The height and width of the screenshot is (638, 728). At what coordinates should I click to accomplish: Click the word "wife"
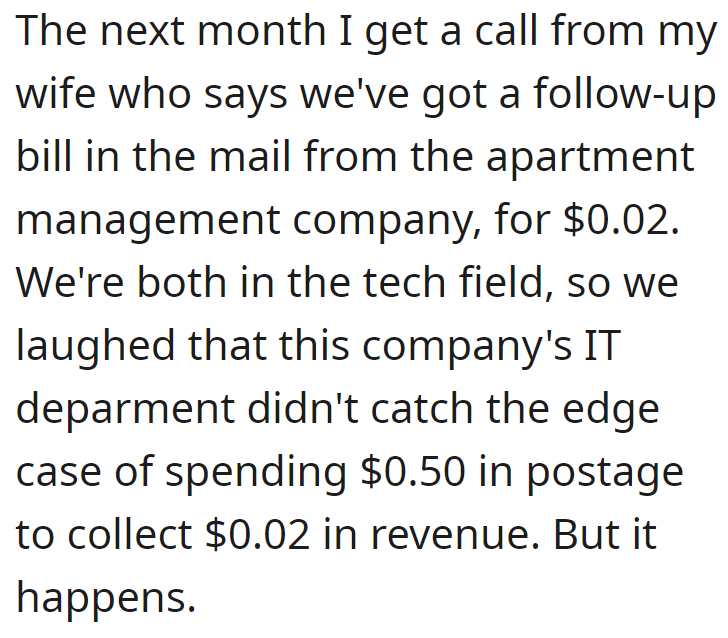point(56,94)
